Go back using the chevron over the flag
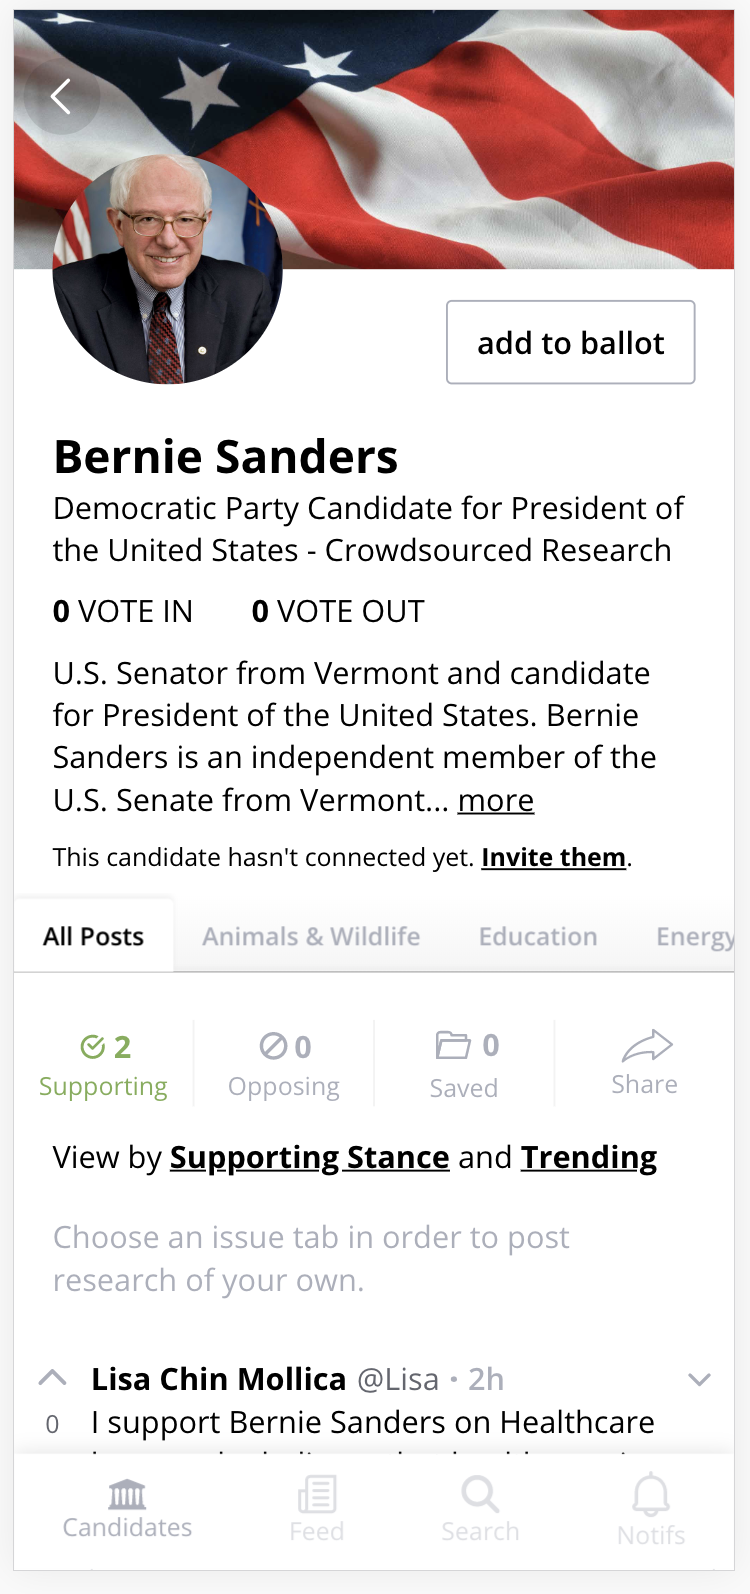This screenshot has width=750, height=1594. point(61,96)
